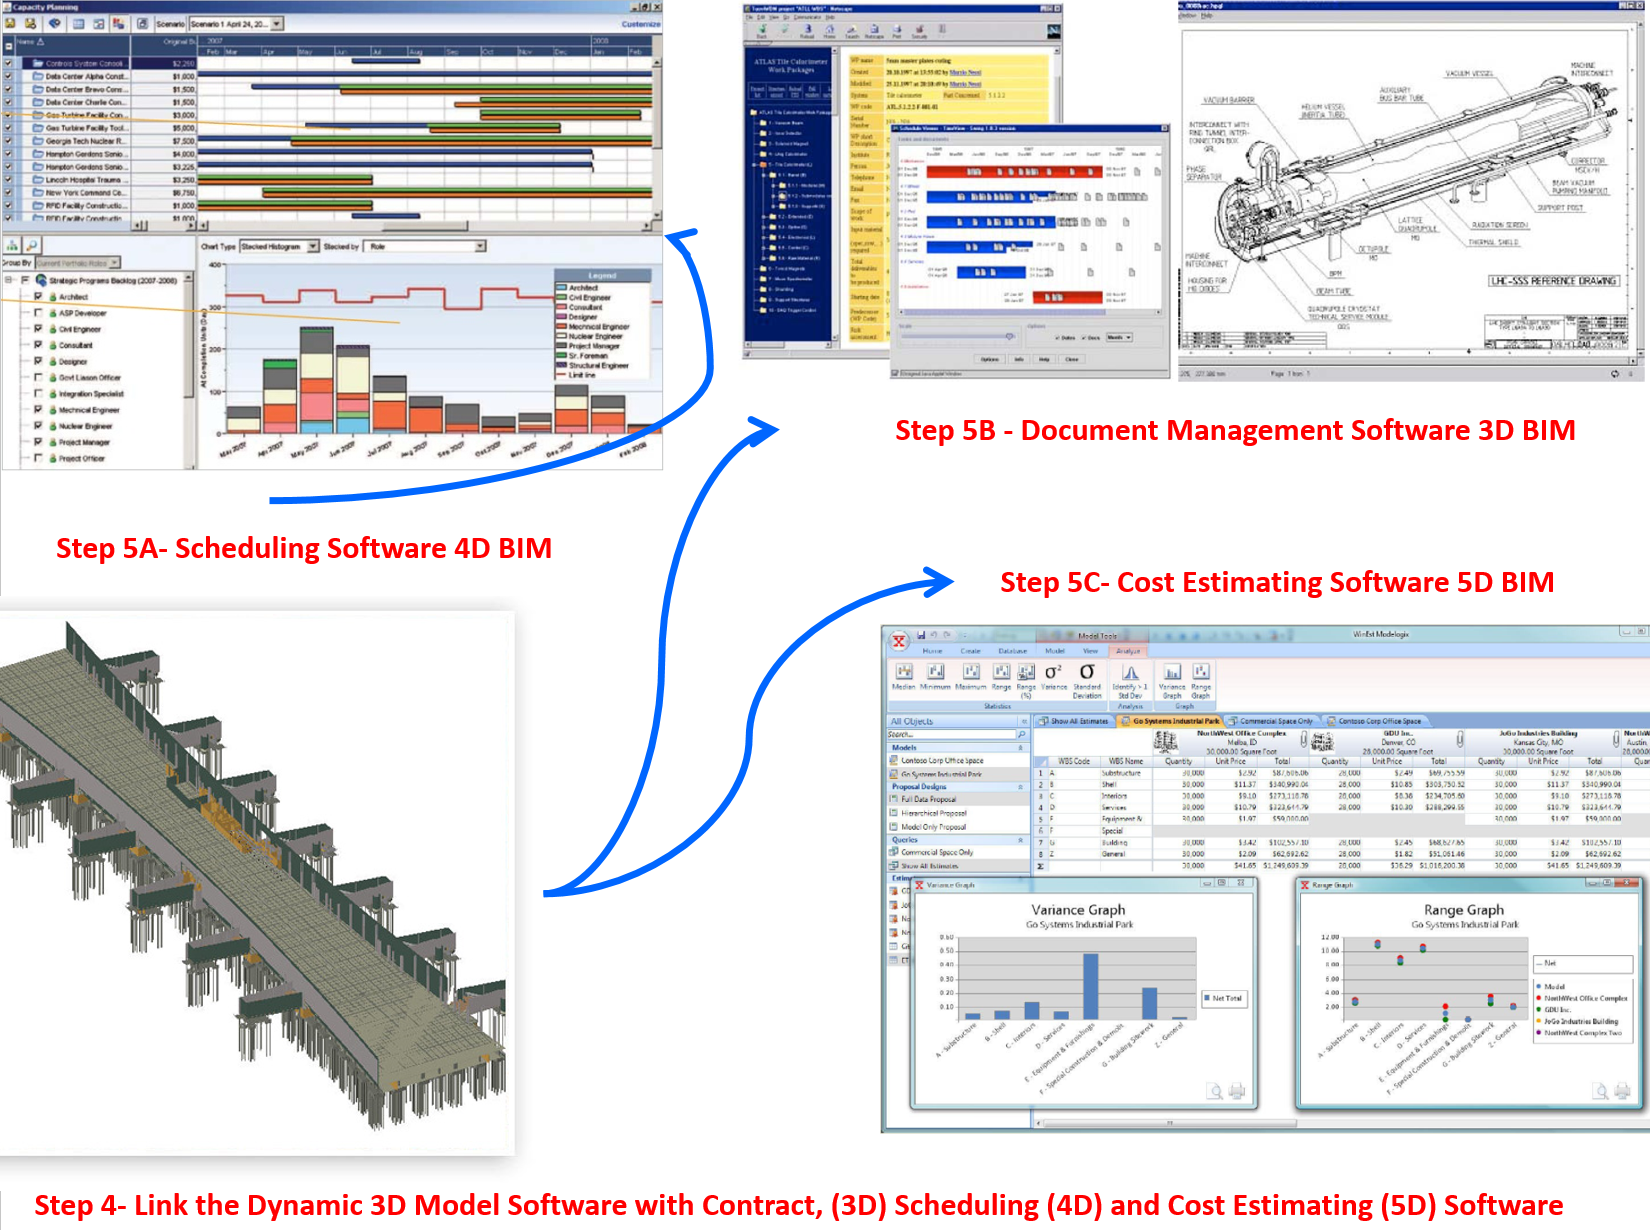Click the Maximum statistics icon
The width and height of the screenshot is (1650, 1230).
point(971,672)
